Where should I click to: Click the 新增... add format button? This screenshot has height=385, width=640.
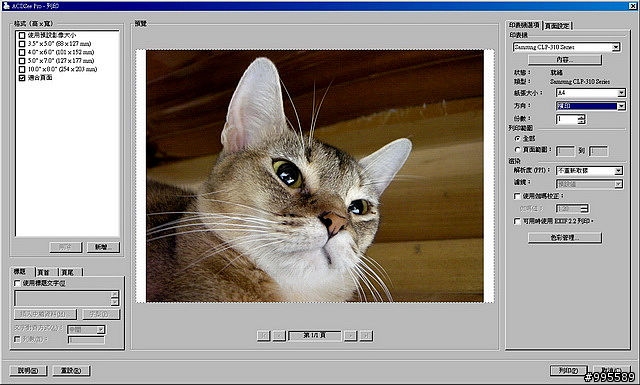[103, 247]
